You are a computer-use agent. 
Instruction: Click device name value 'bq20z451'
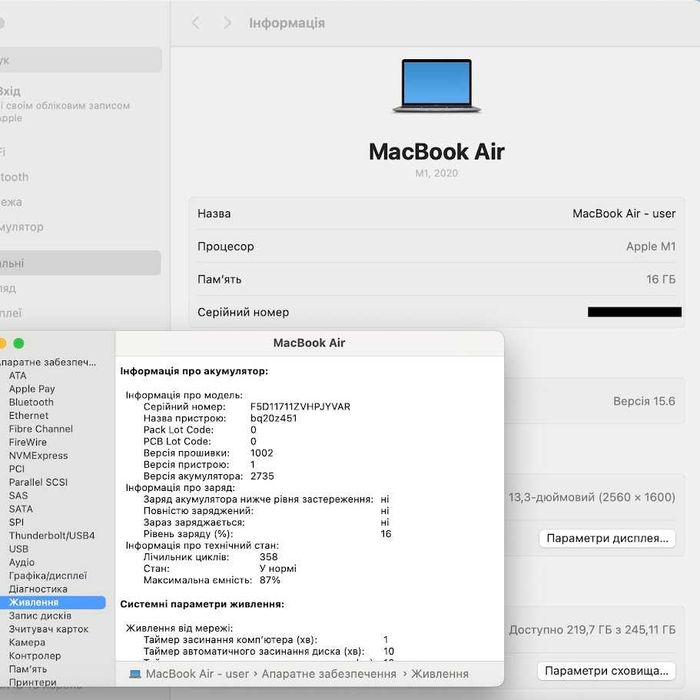tap(273, 418)
